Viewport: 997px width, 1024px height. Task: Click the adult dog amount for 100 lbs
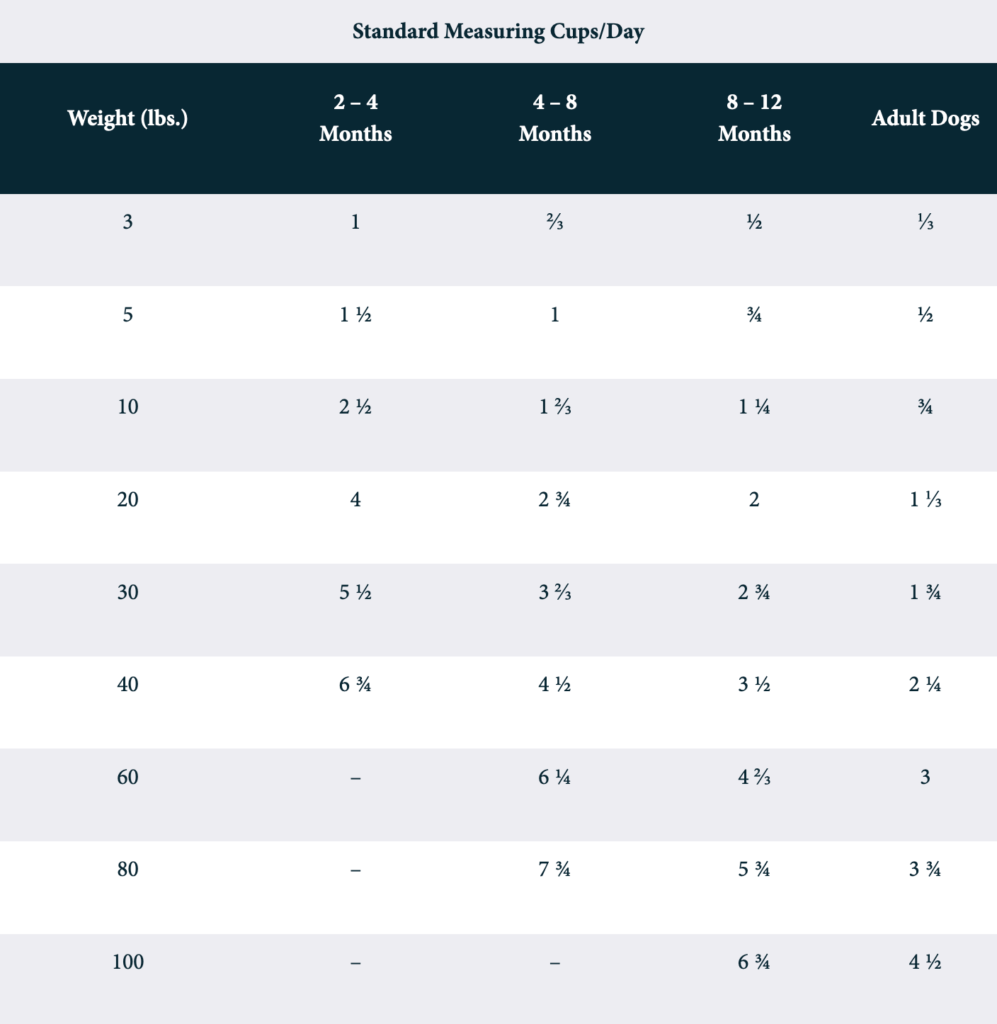(x=925, y=962)
